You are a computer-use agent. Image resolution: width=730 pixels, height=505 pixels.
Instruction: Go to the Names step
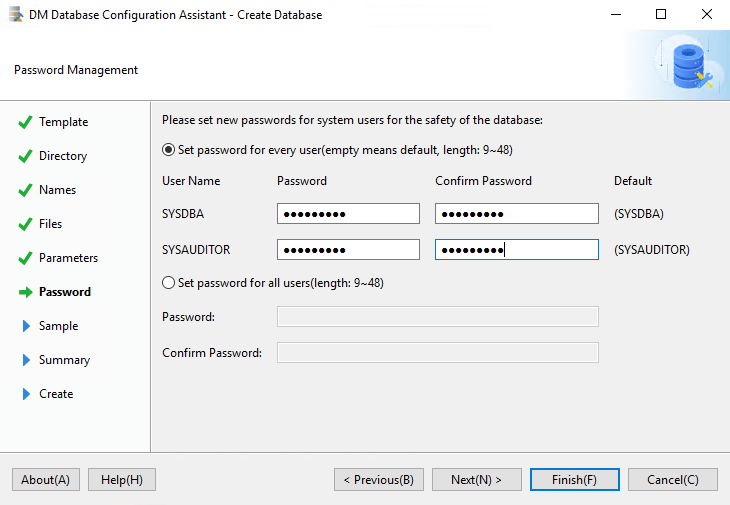click(57, 190)
